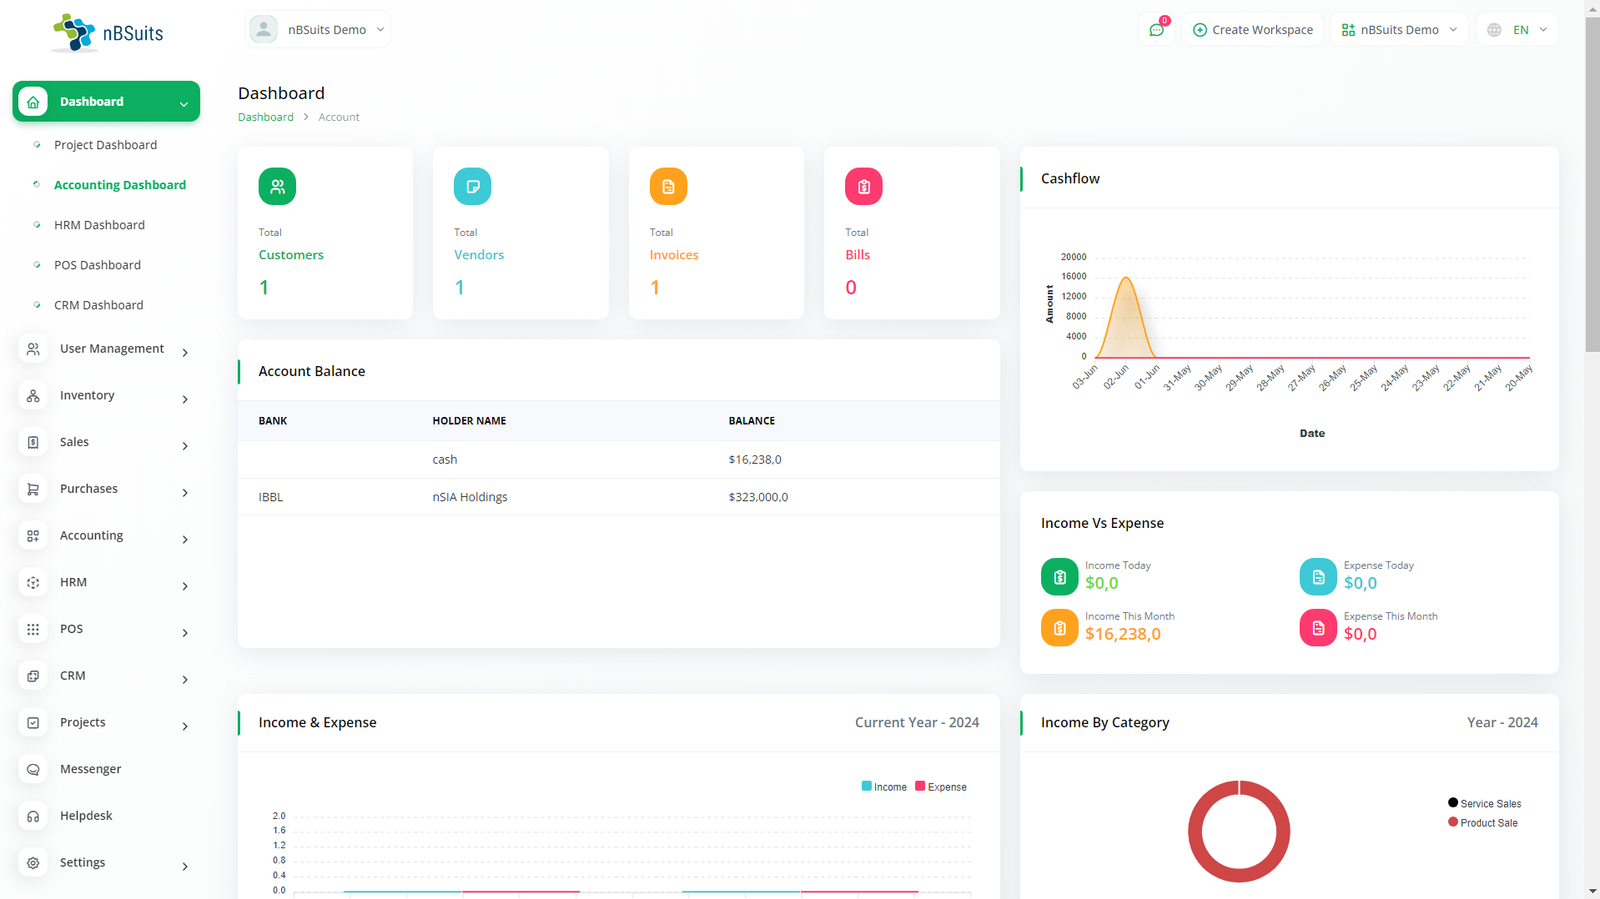
Task: Collapse the Dashboard menu chevron
Action: [x=184, y=104]
